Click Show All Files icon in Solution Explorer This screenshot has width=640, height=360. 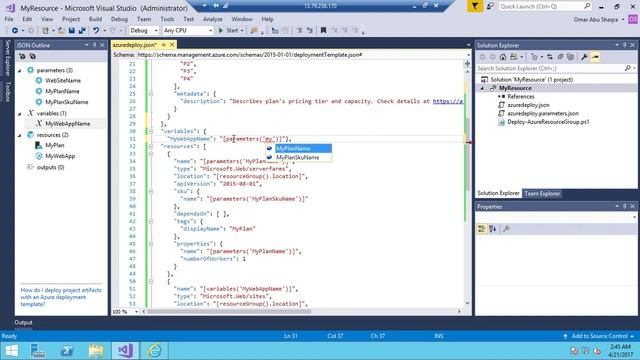coord(571,57)
